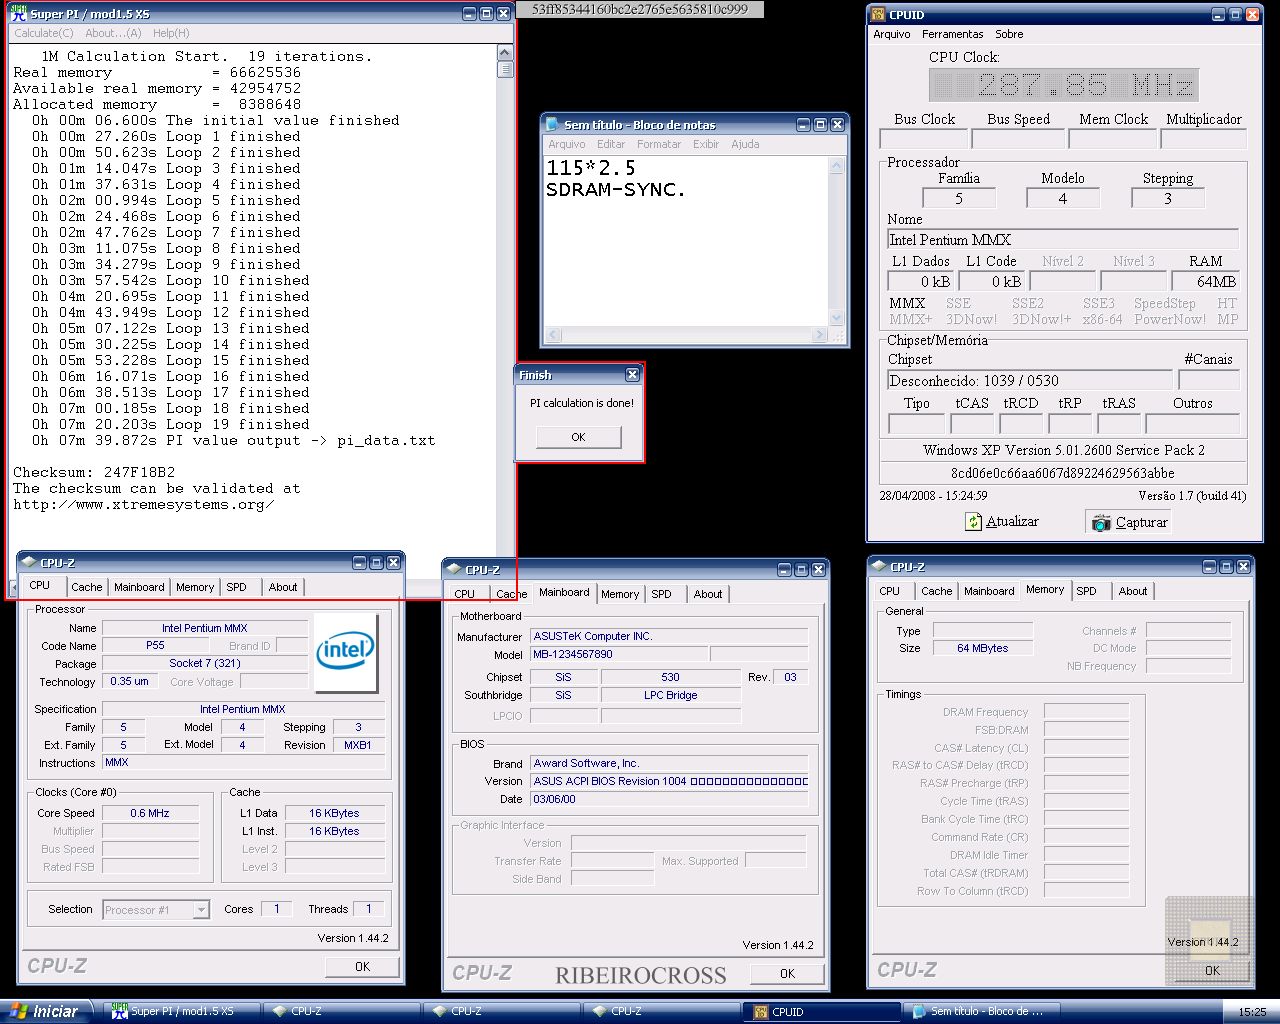Open Super PI taskbar item

point(182,1011)
